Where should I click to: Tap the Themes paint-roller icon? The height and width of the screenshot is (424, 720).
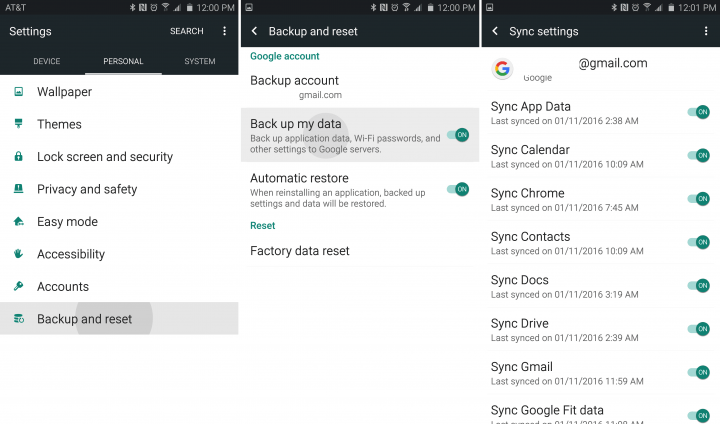[x=18, y=124]
